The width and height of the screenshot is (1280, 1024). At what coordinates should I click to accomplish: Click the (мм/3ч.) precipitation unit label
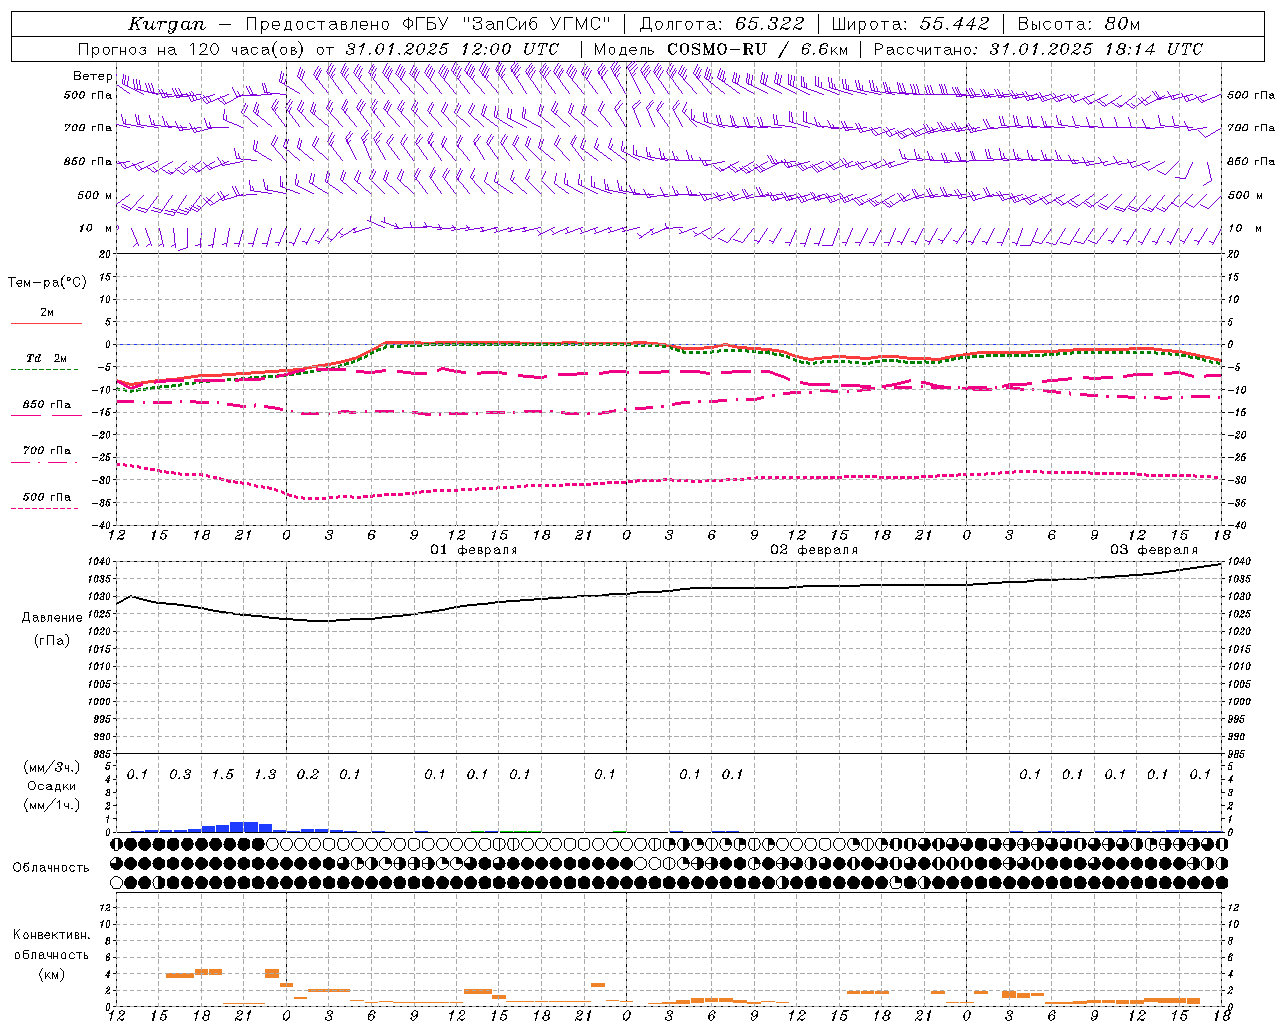[52, 767]
